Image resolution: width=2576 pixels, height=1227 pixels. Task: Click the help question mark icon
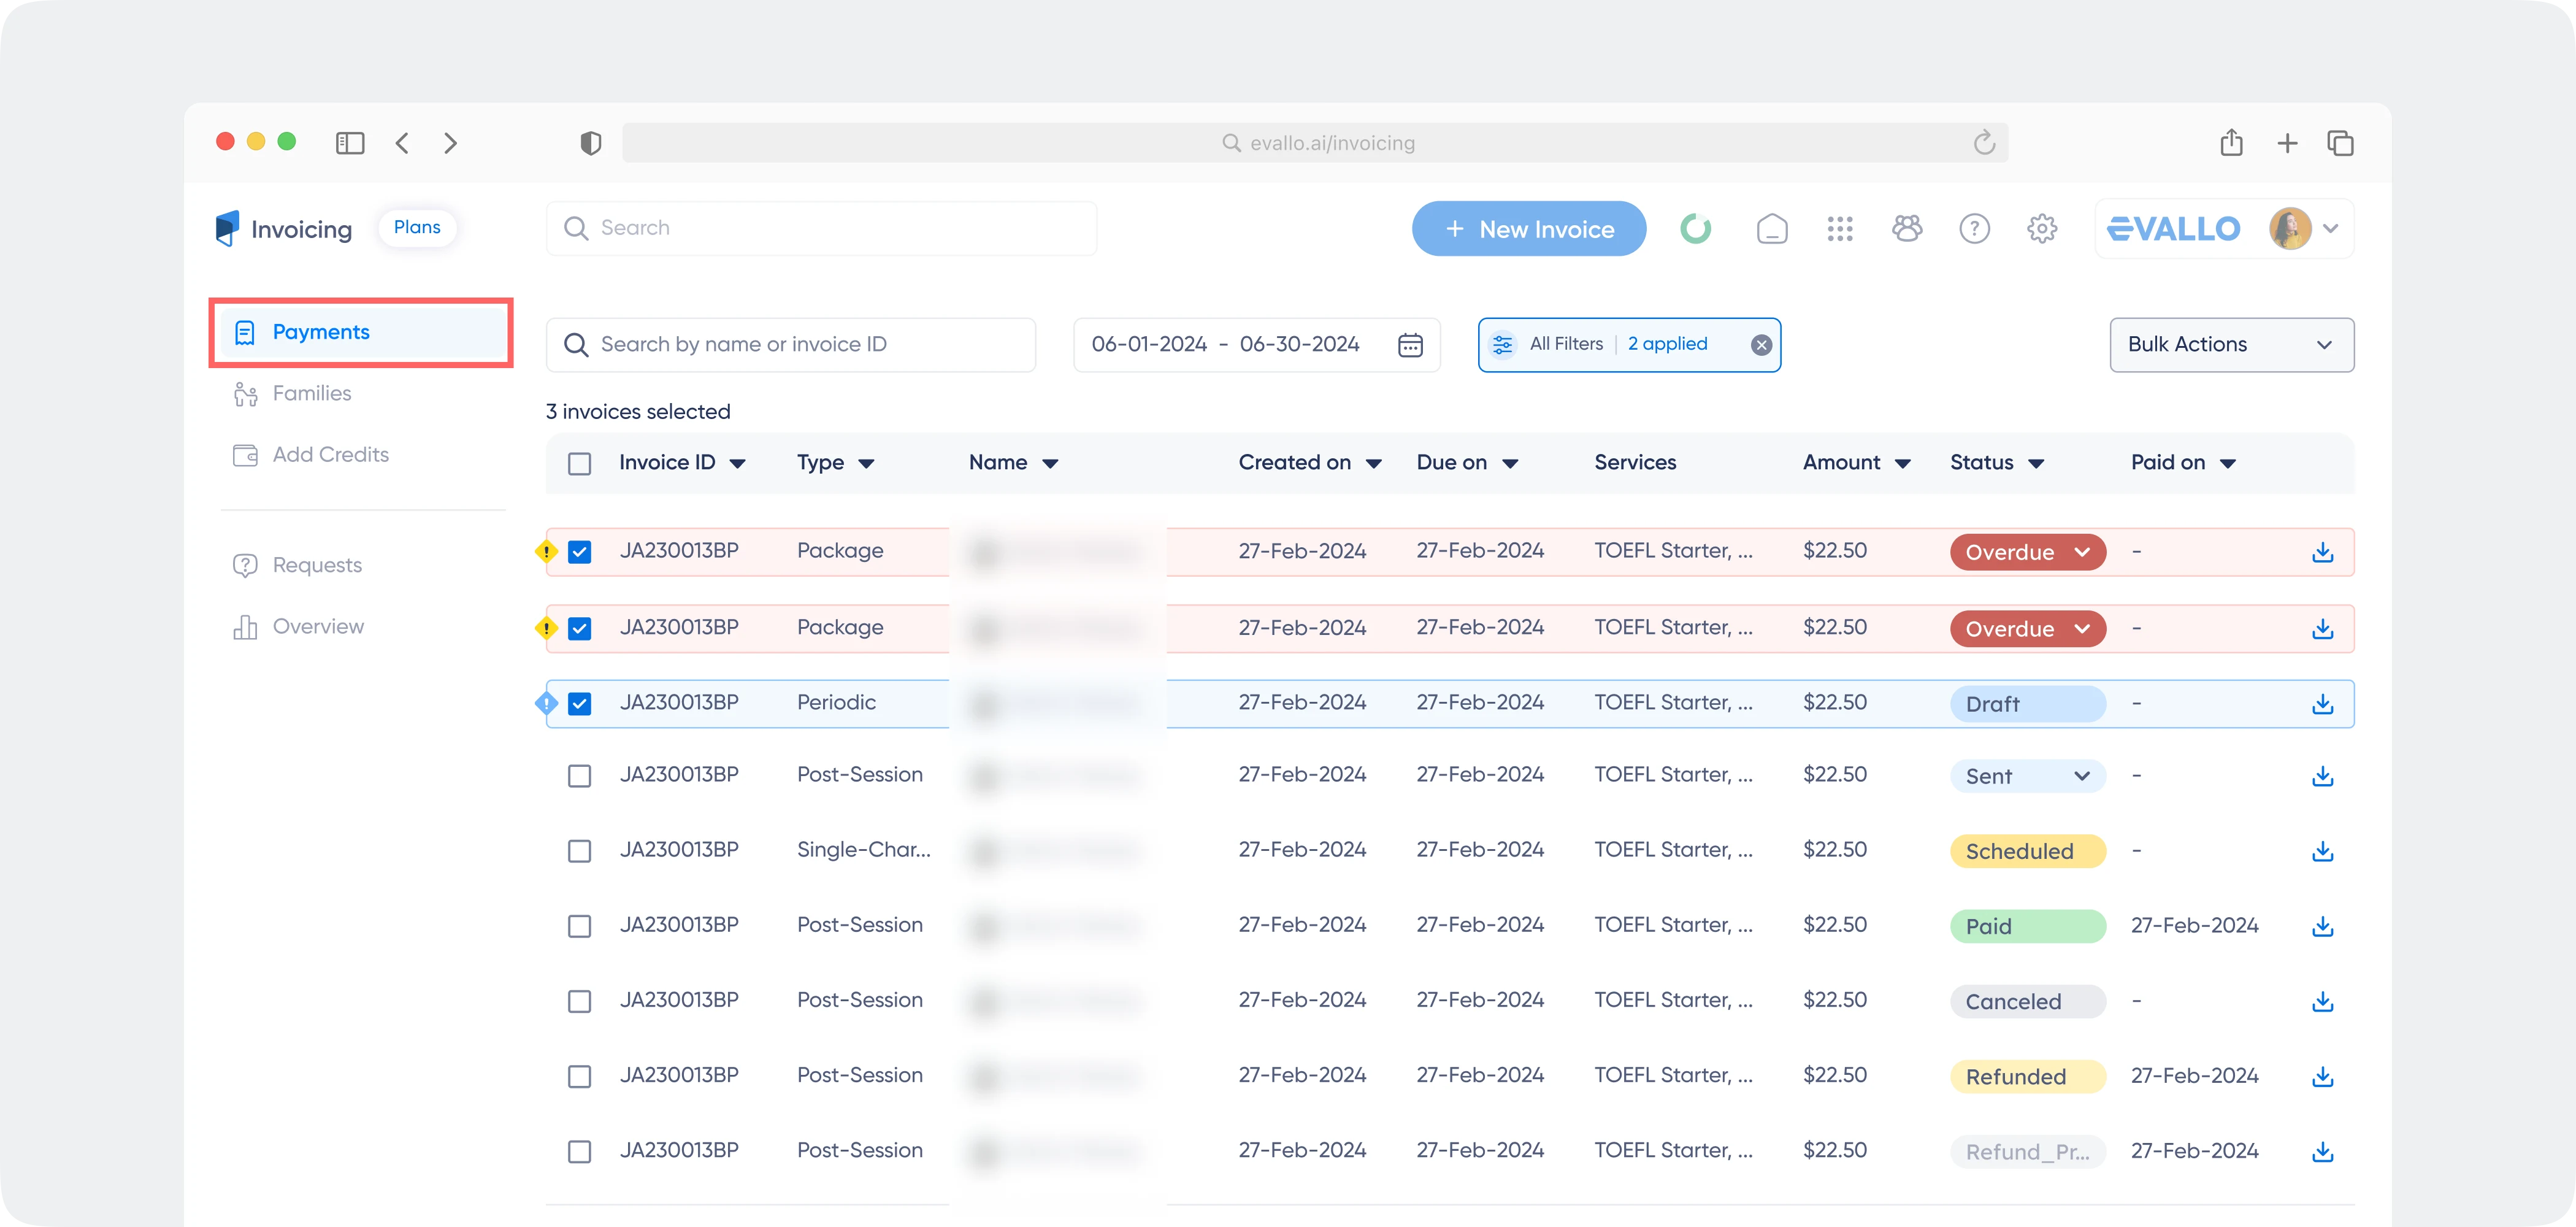1974,229
